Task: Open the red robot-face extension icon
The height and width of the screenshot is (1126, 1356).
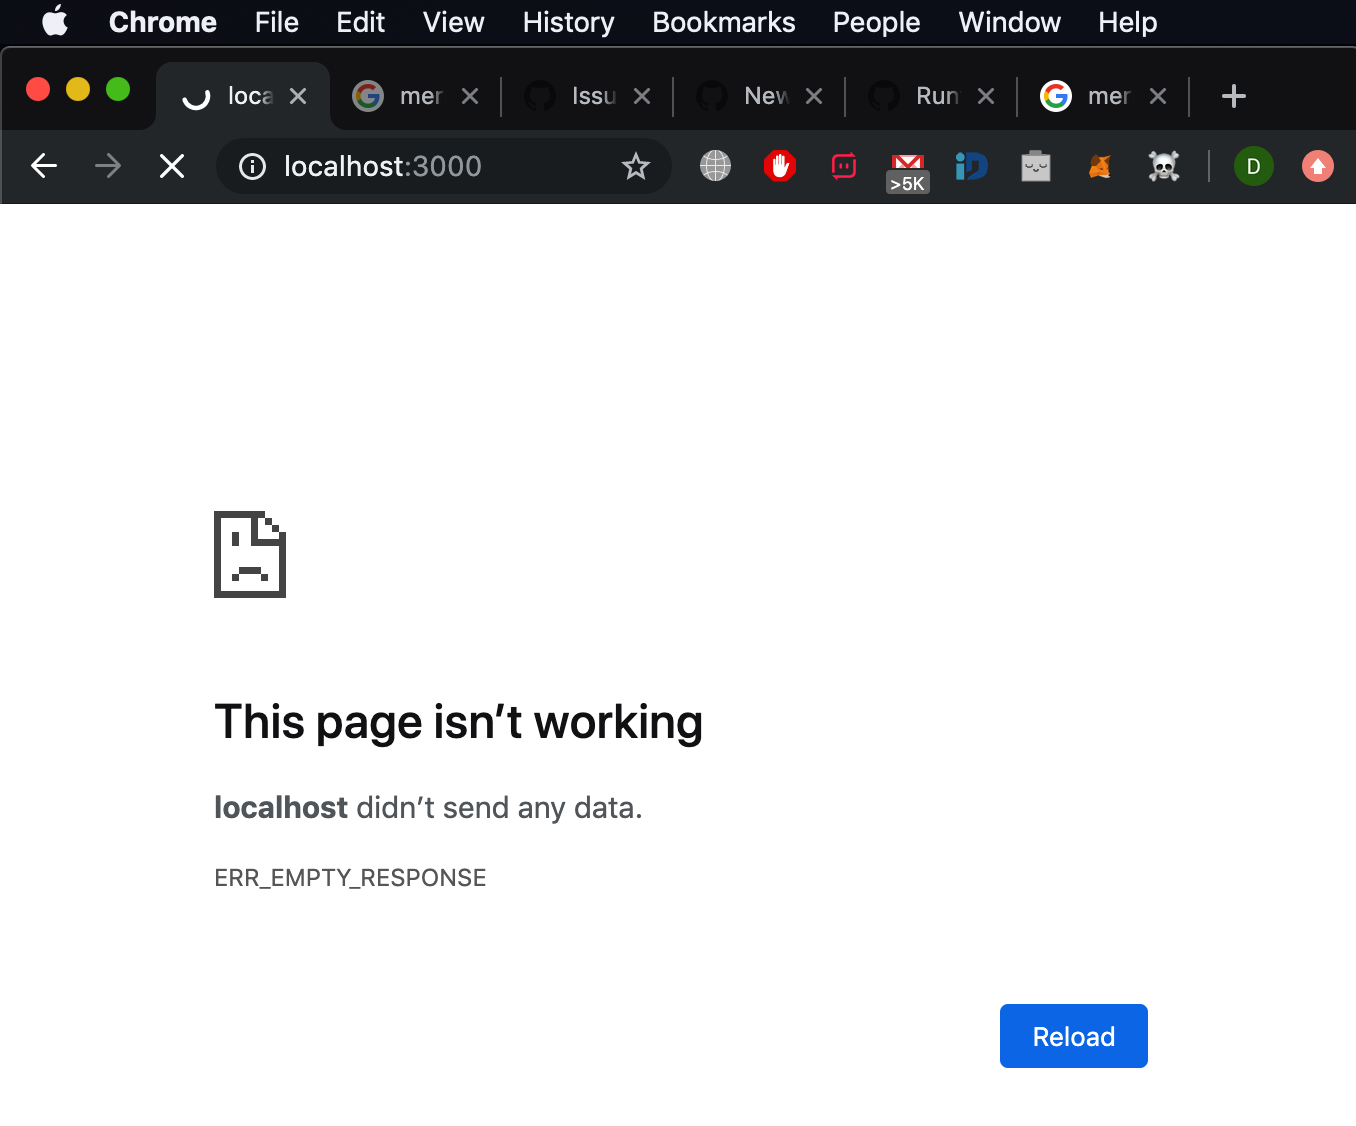Action: point(844,166)
